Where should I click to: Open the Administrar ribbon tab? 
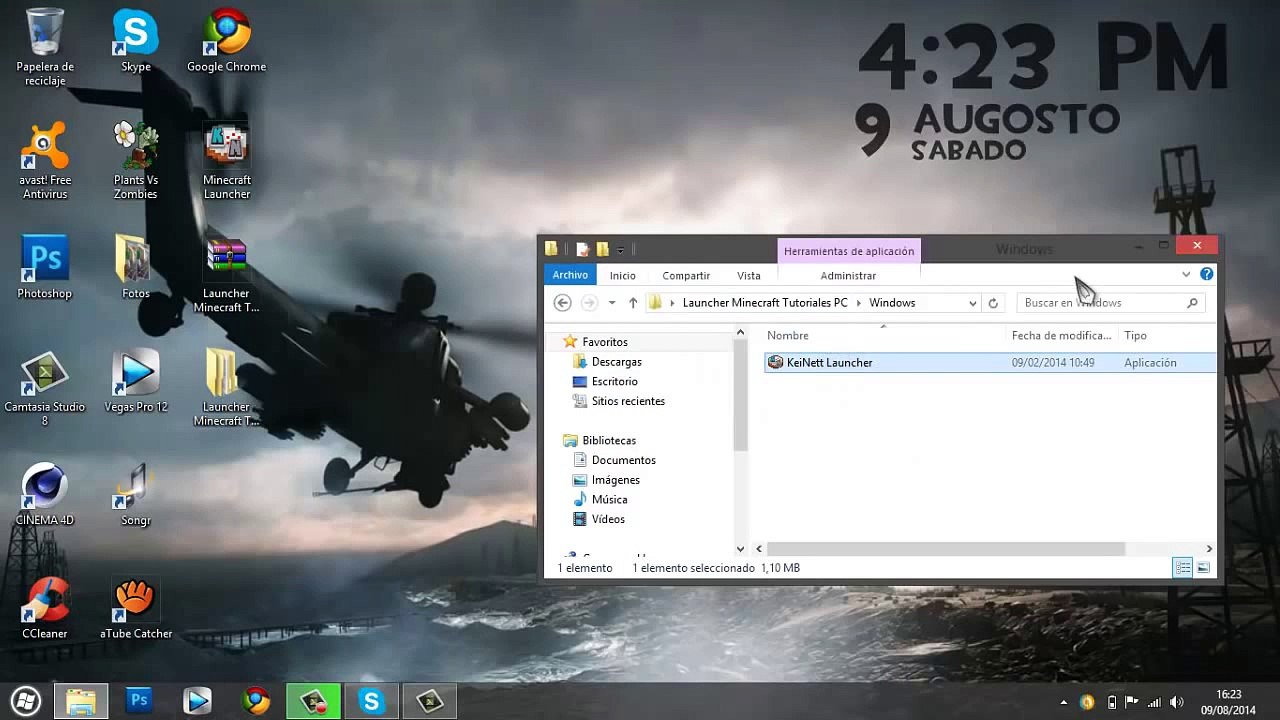pyautogui.click(x=848, y=276)
